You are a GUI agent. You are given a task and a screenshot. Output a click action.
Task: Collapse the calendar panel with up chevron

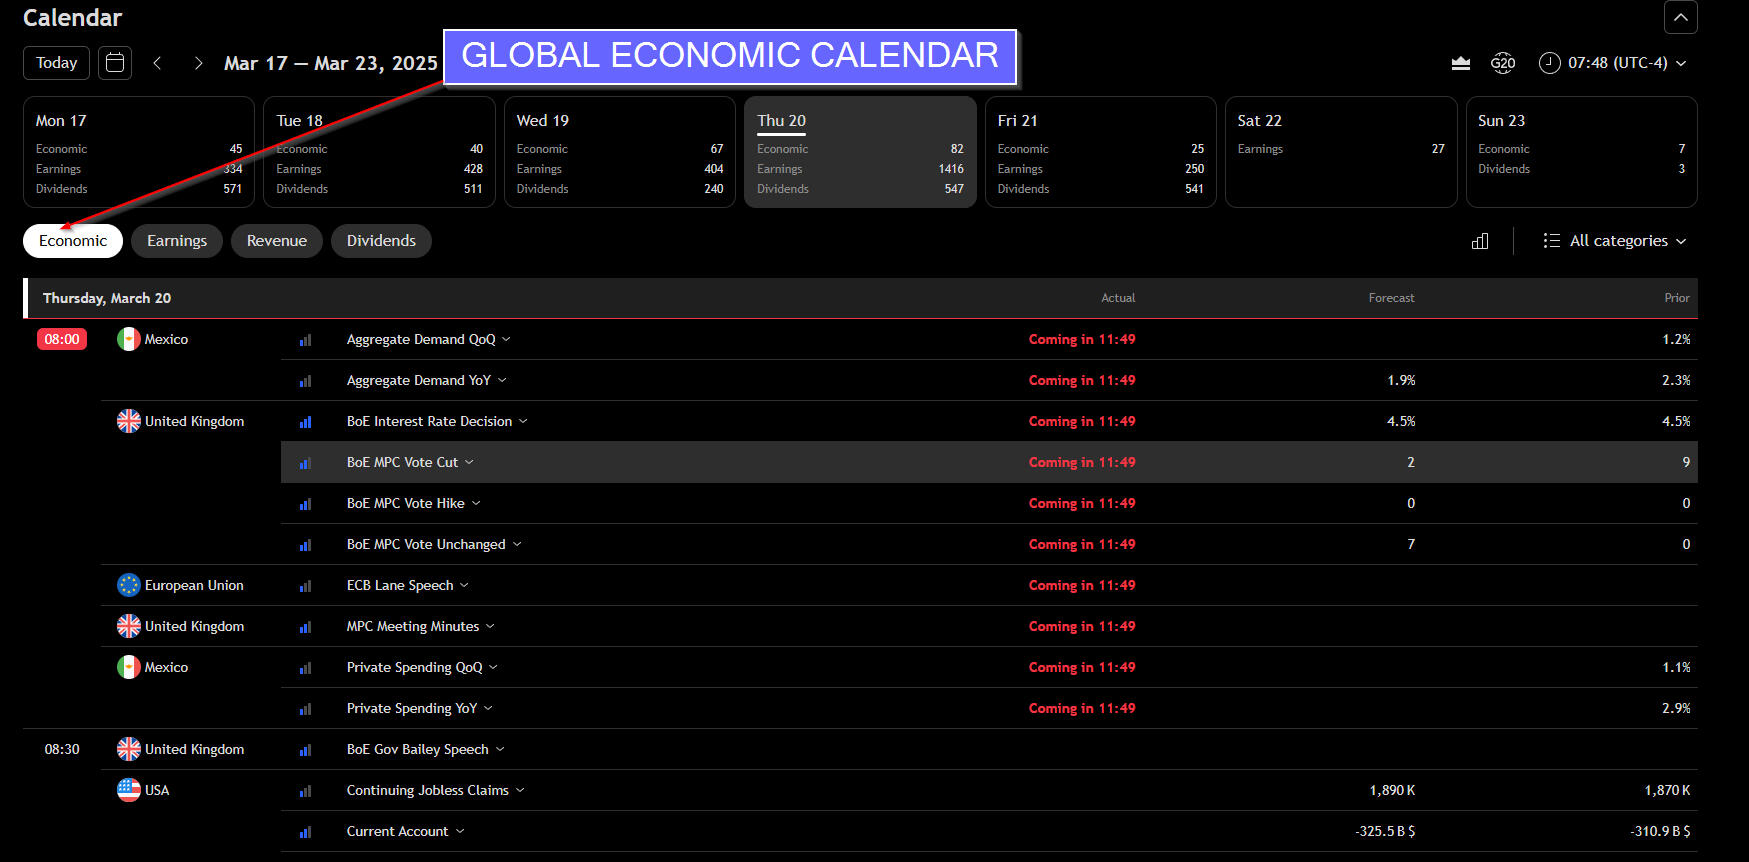pos(1680,17)
